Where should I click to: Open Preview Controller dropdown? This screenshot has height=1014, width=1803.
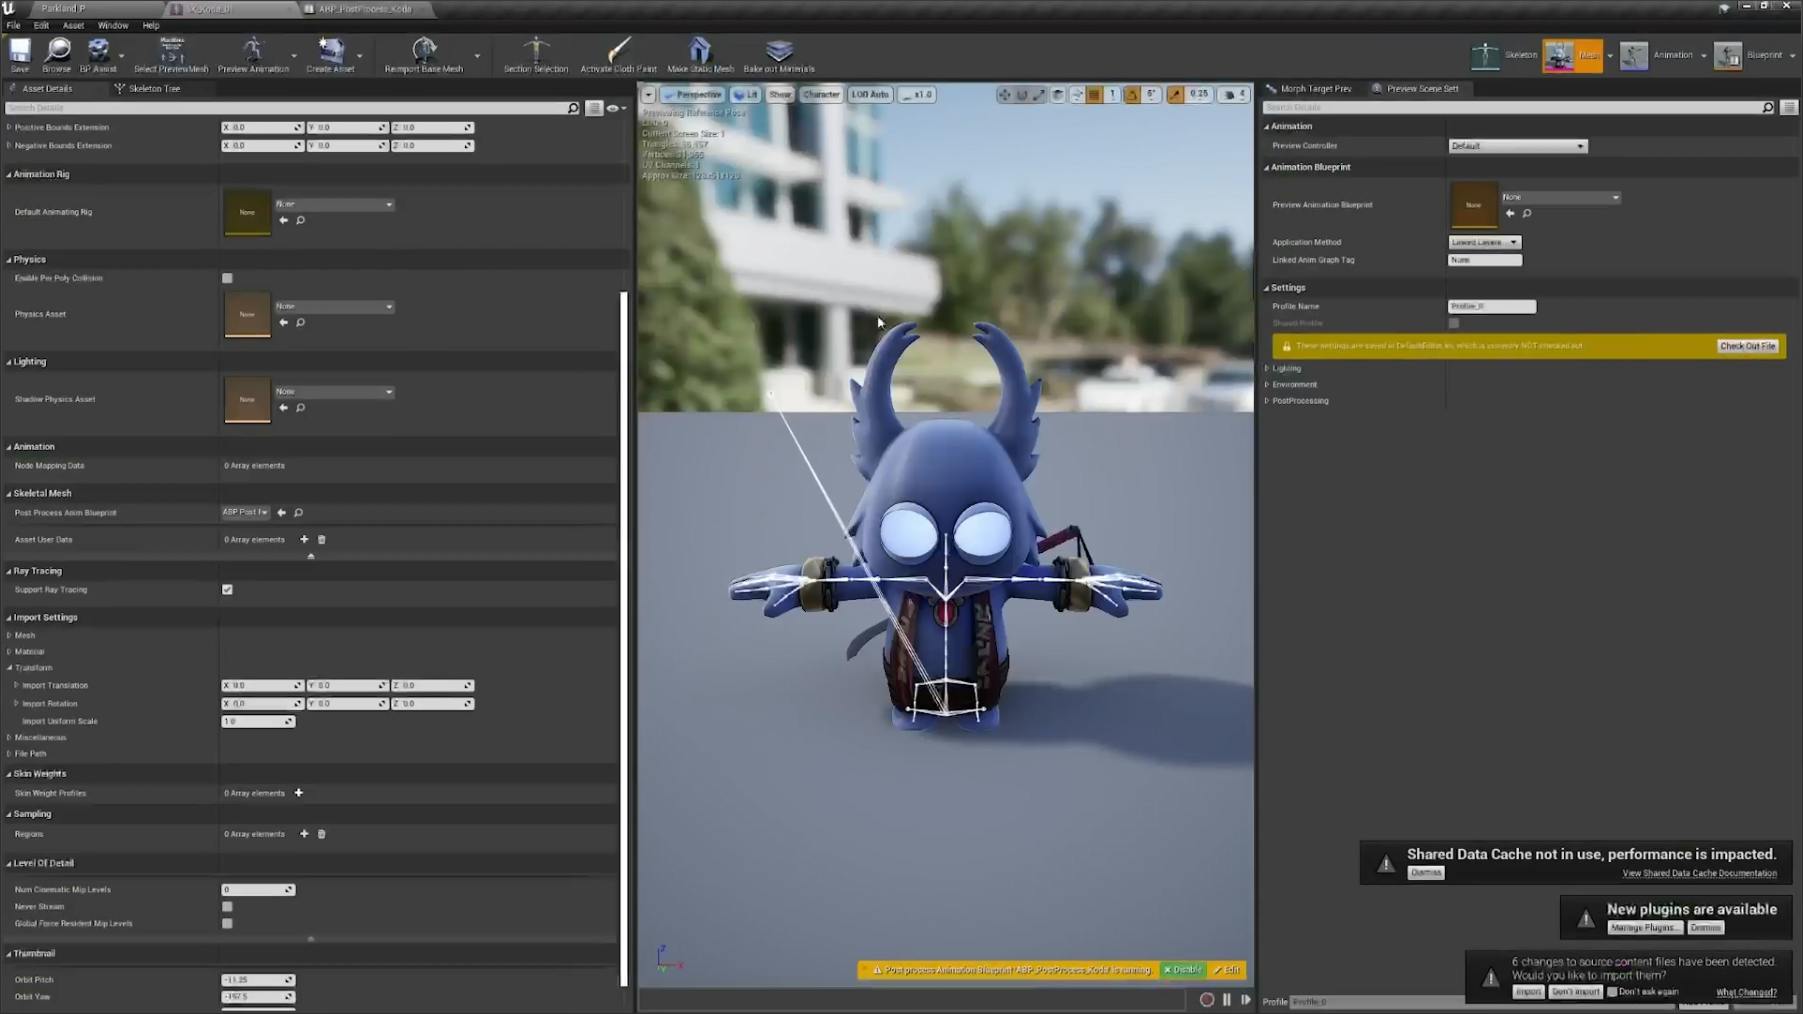coord(1517,146)
